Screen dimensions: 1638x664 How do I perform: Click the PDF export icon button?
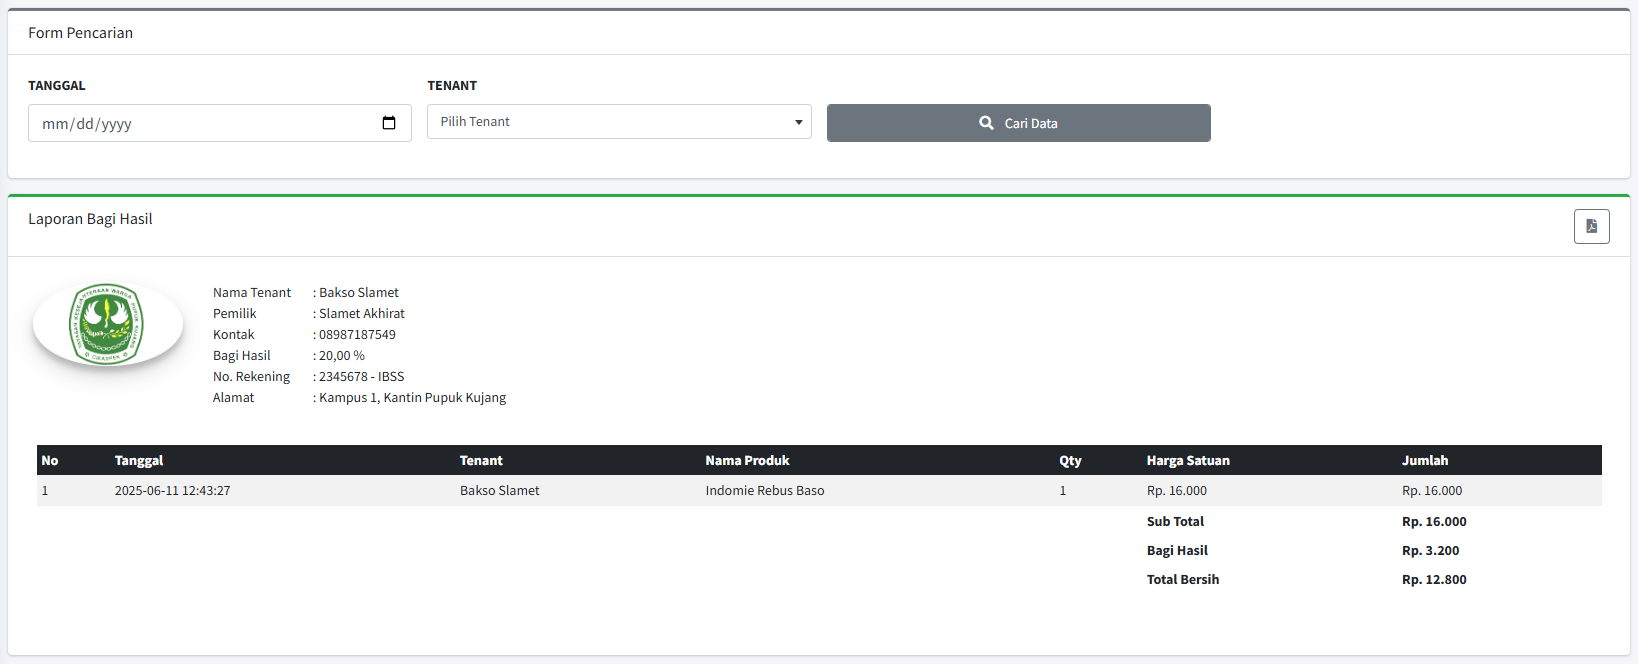coord(1591,226)
